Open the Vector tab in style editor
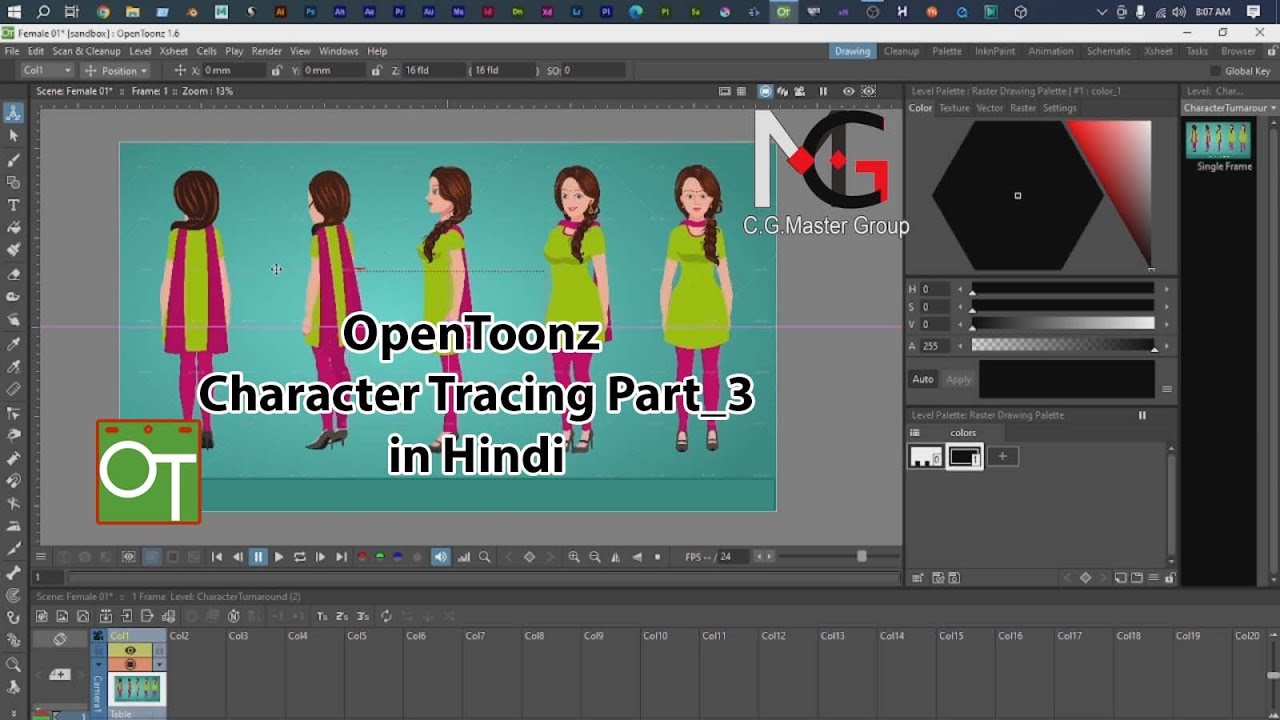1280x720 pixels. click(990, 108)
